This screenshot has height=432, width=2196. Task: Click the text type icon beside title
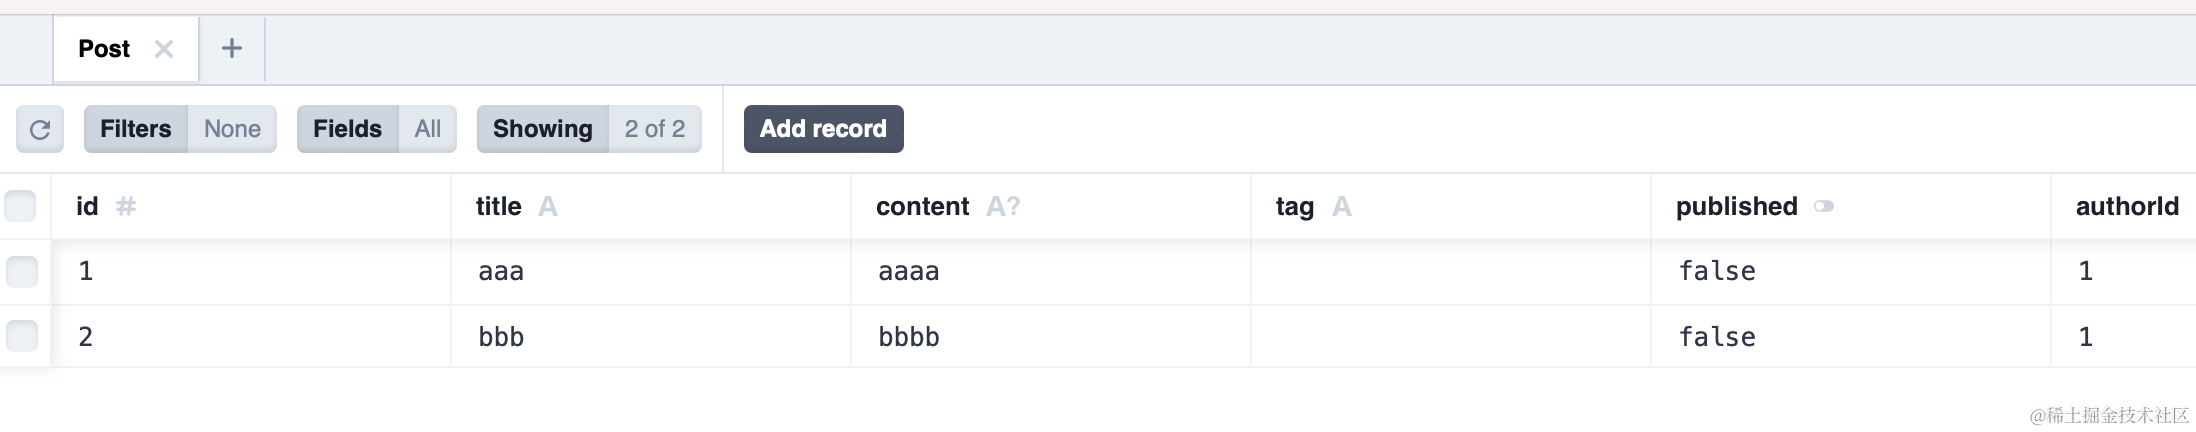coord(547,207)
